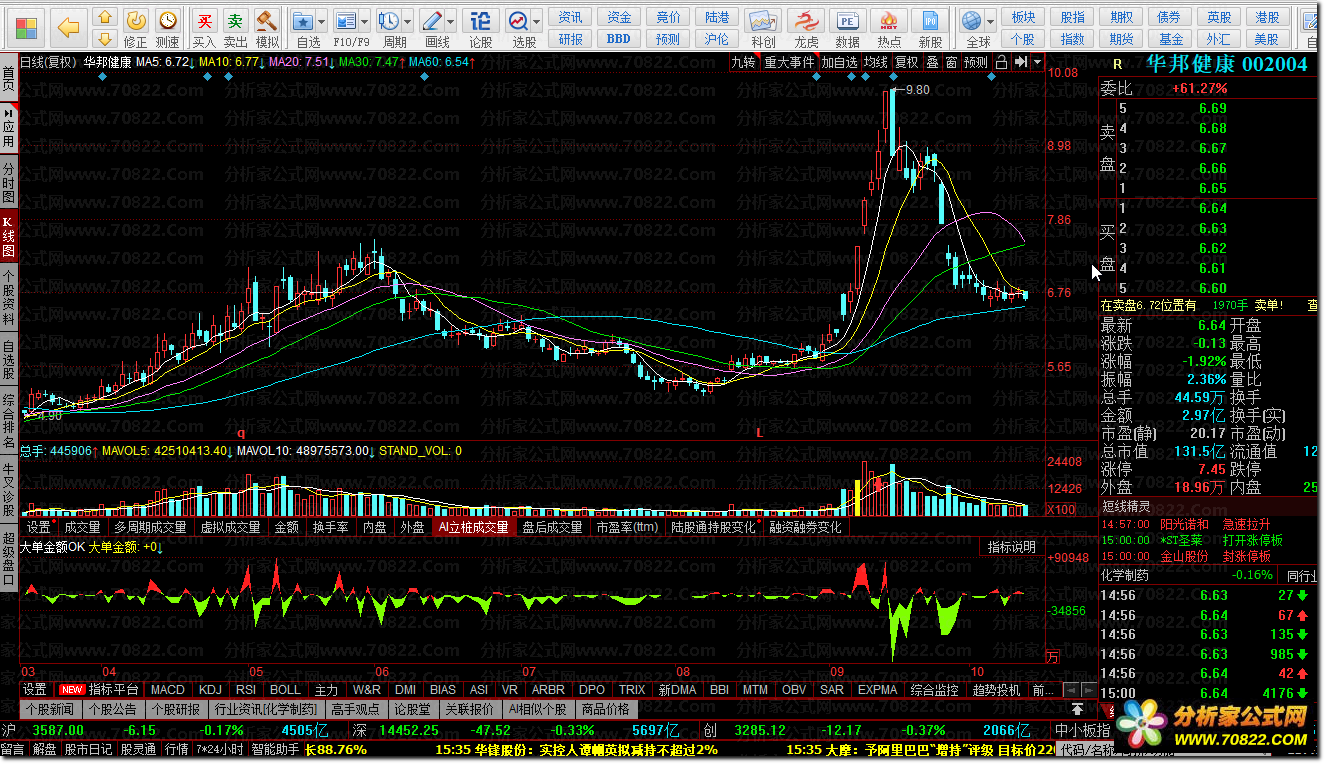Open the 测速 speed test clock icon

(x=167, y=21)
